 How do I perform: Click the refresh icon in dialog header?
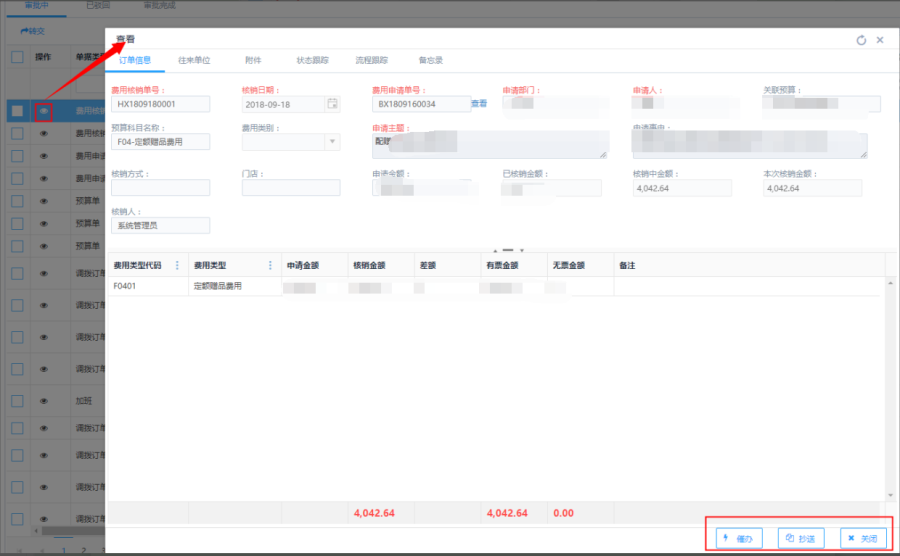[861, 40]
